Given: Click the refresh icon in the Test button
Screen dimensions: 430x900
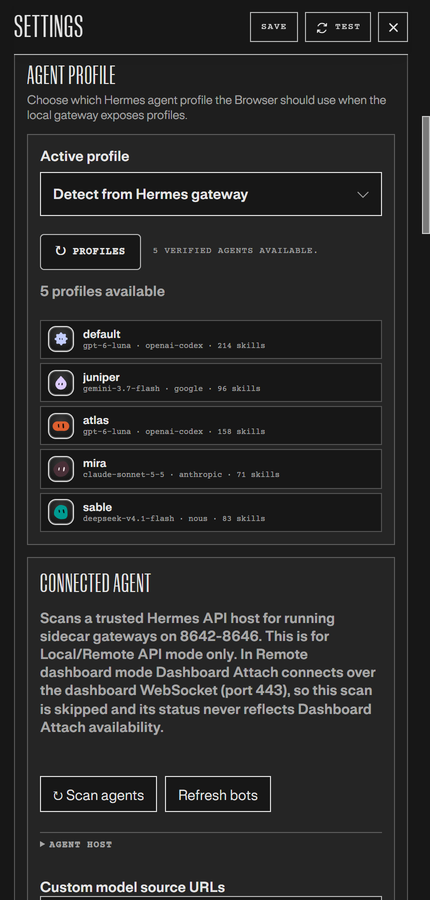Looking at the screenshot, I should pos(322,27).
